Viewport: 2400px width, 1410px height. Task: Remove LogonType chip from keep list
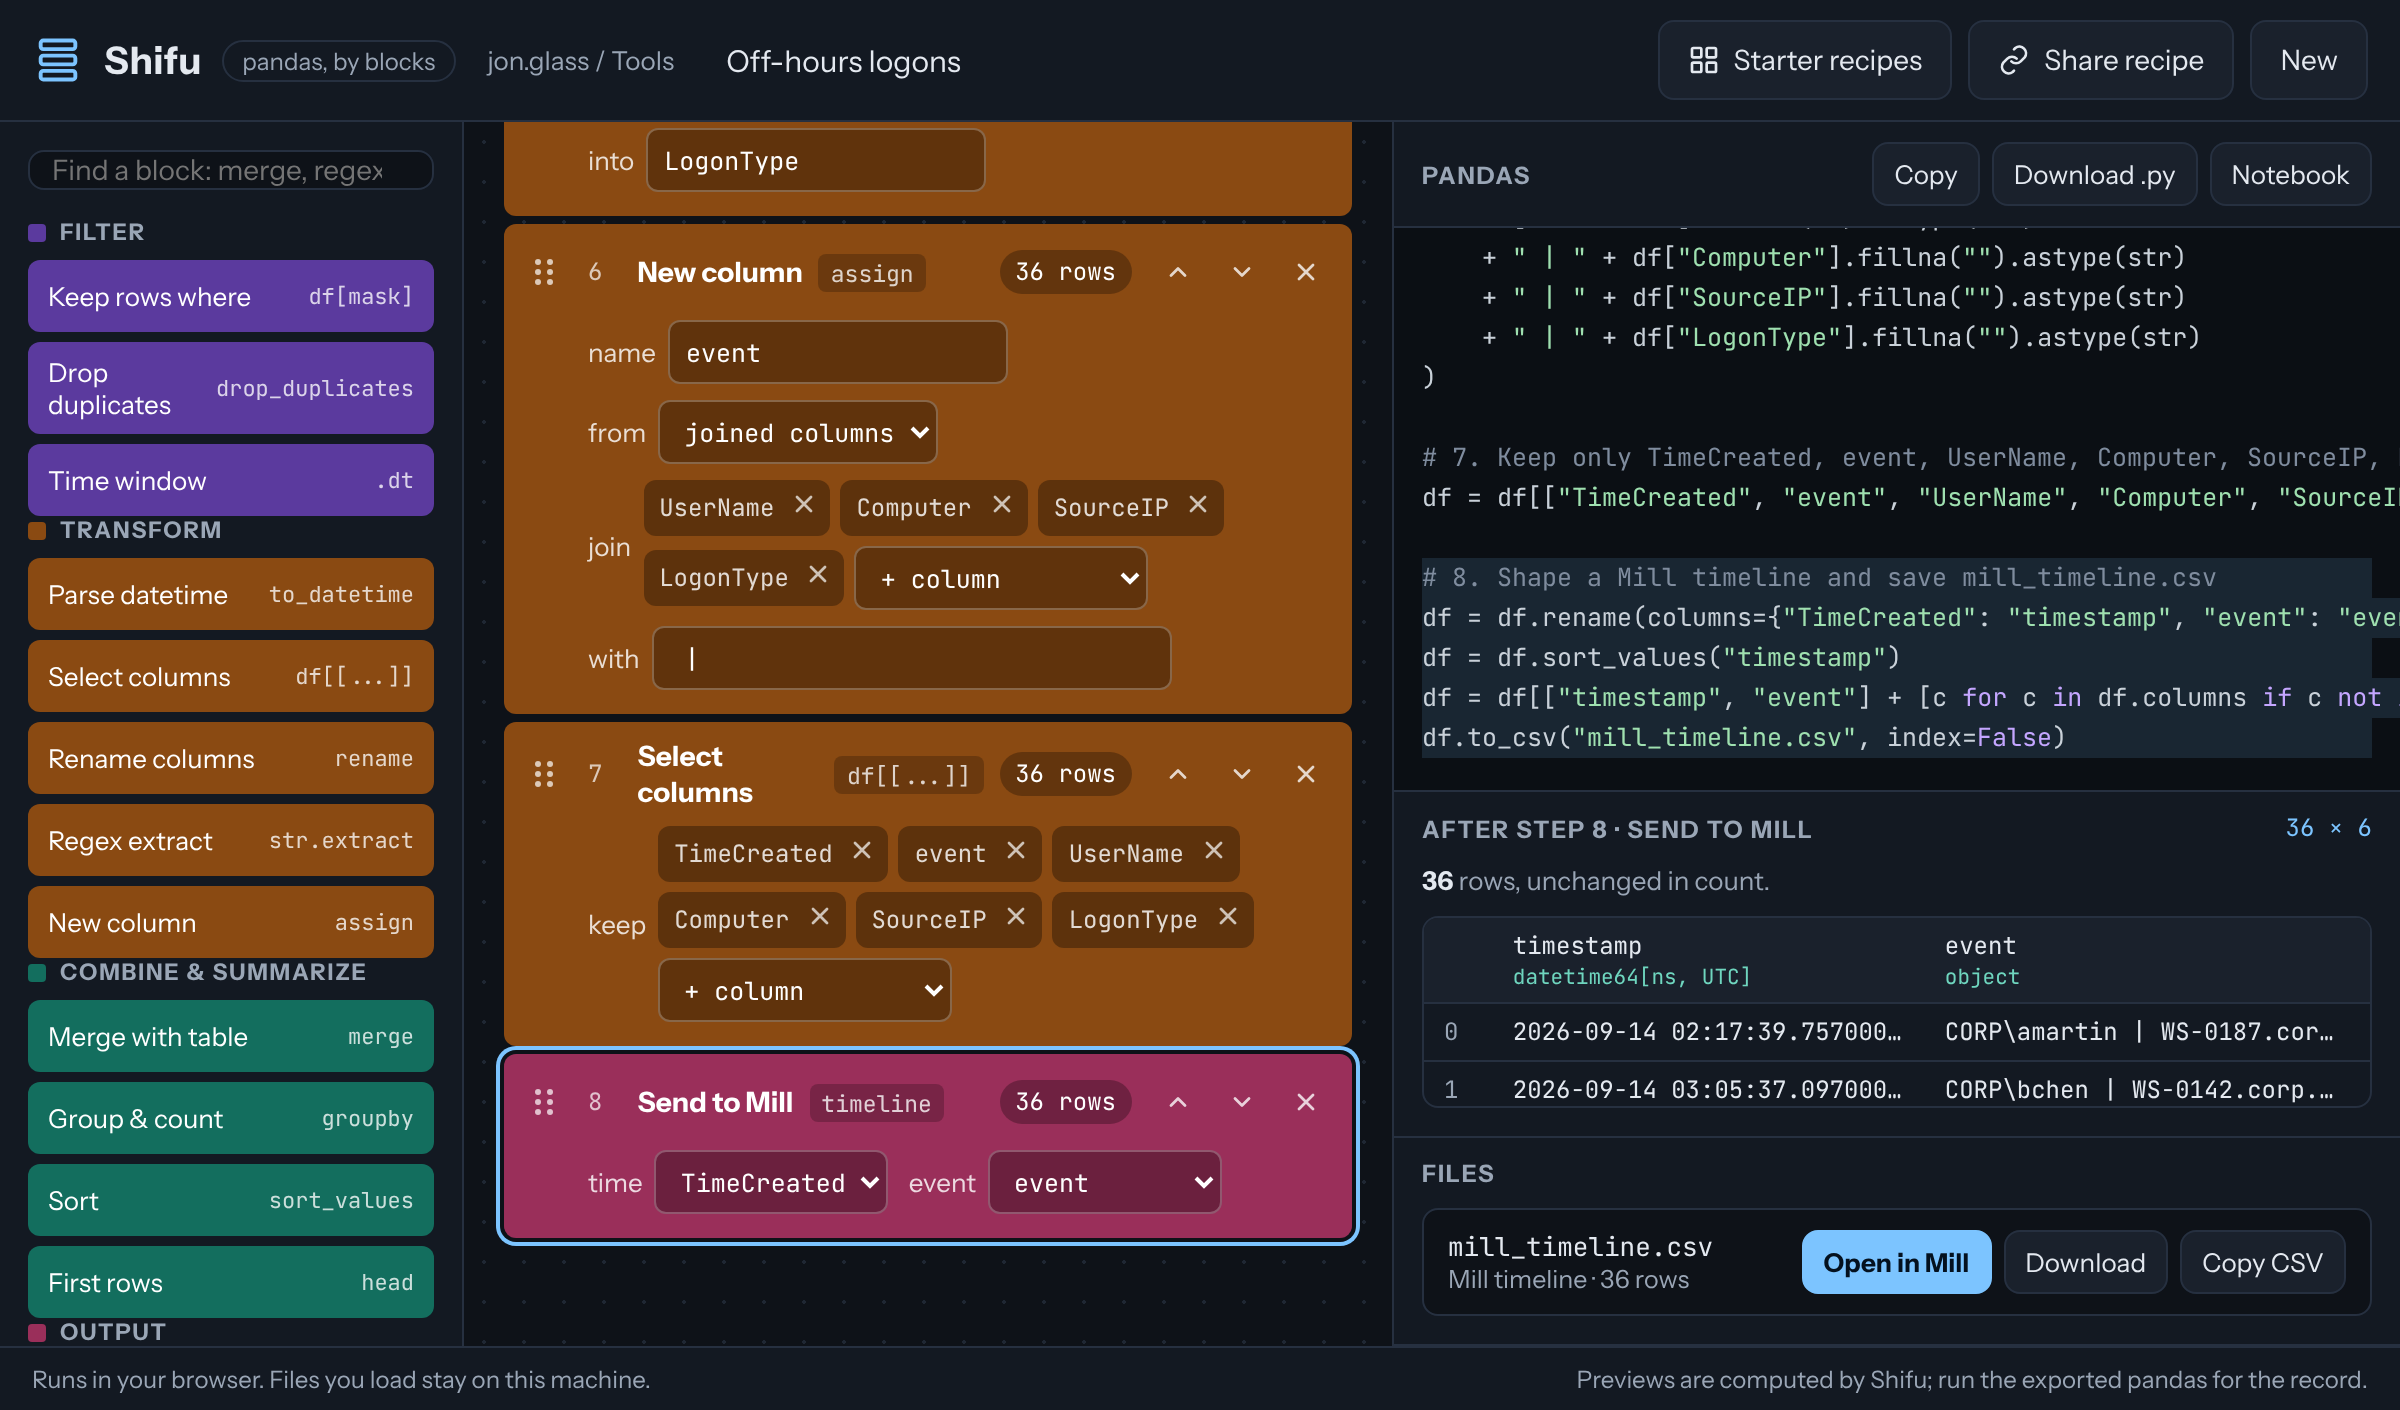pyautogui.click(x=1228, y=917)
